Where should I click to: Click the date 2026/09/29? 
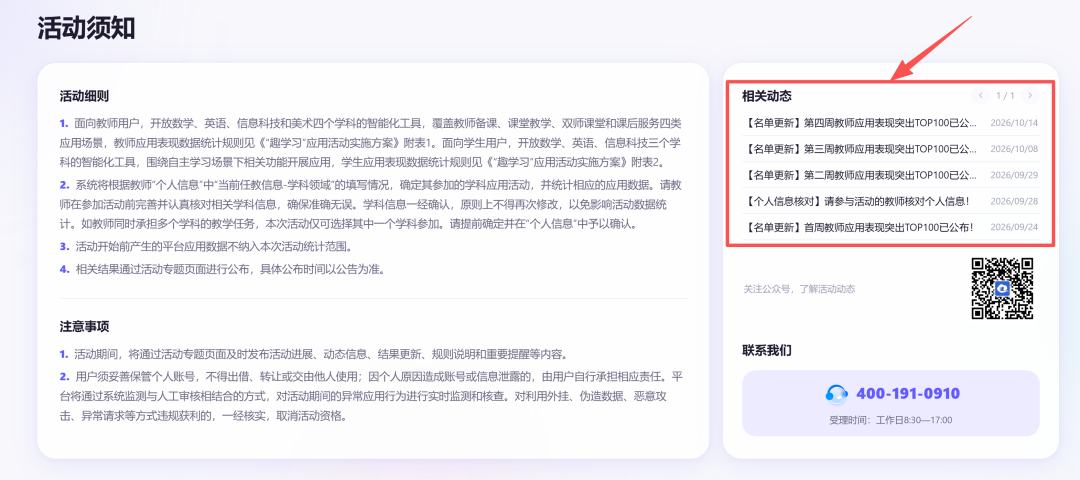coord(1014,175)
